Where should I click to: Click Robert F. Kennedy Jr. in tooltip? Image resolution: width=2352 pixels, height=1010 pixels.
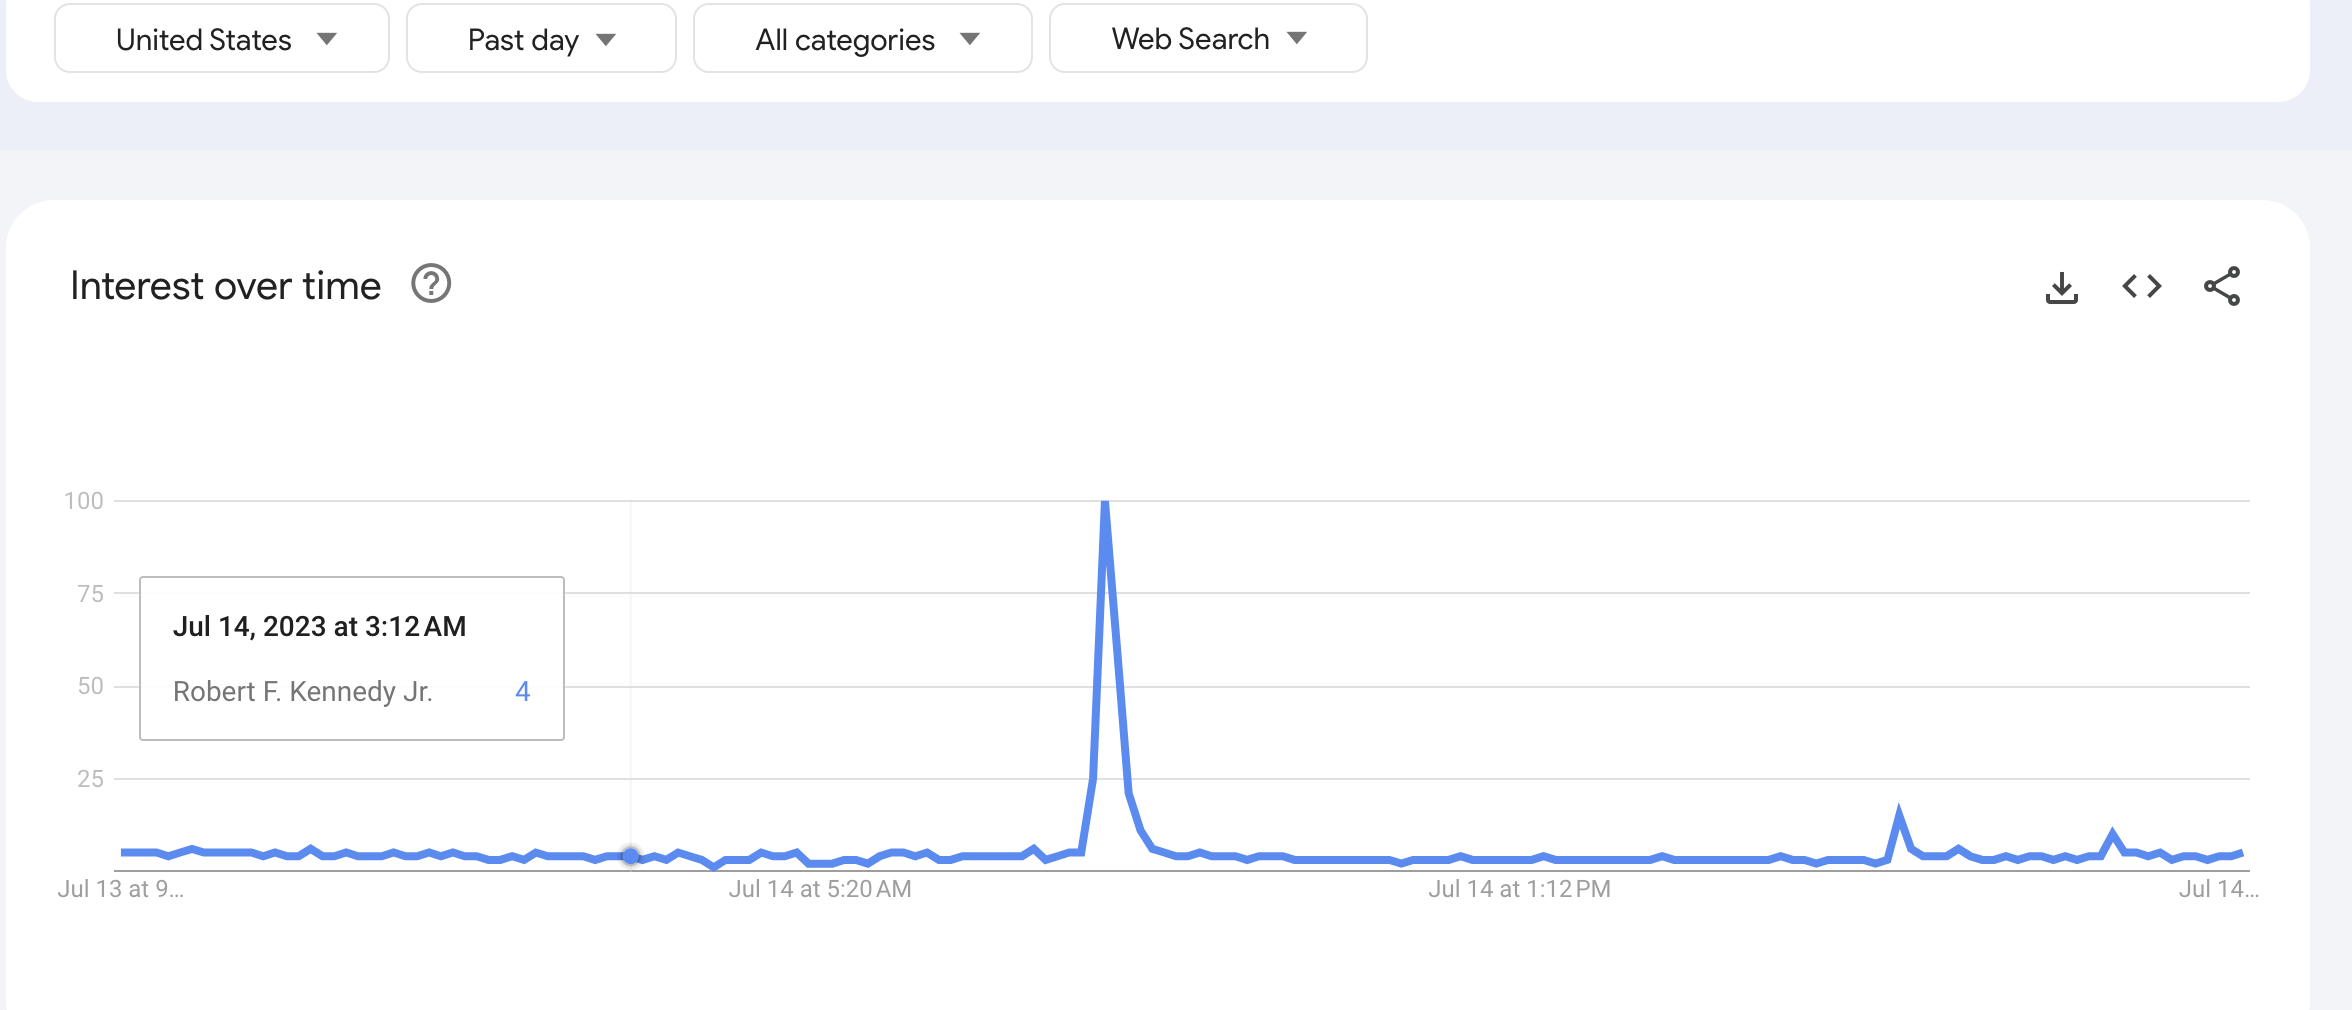[303, 691]
